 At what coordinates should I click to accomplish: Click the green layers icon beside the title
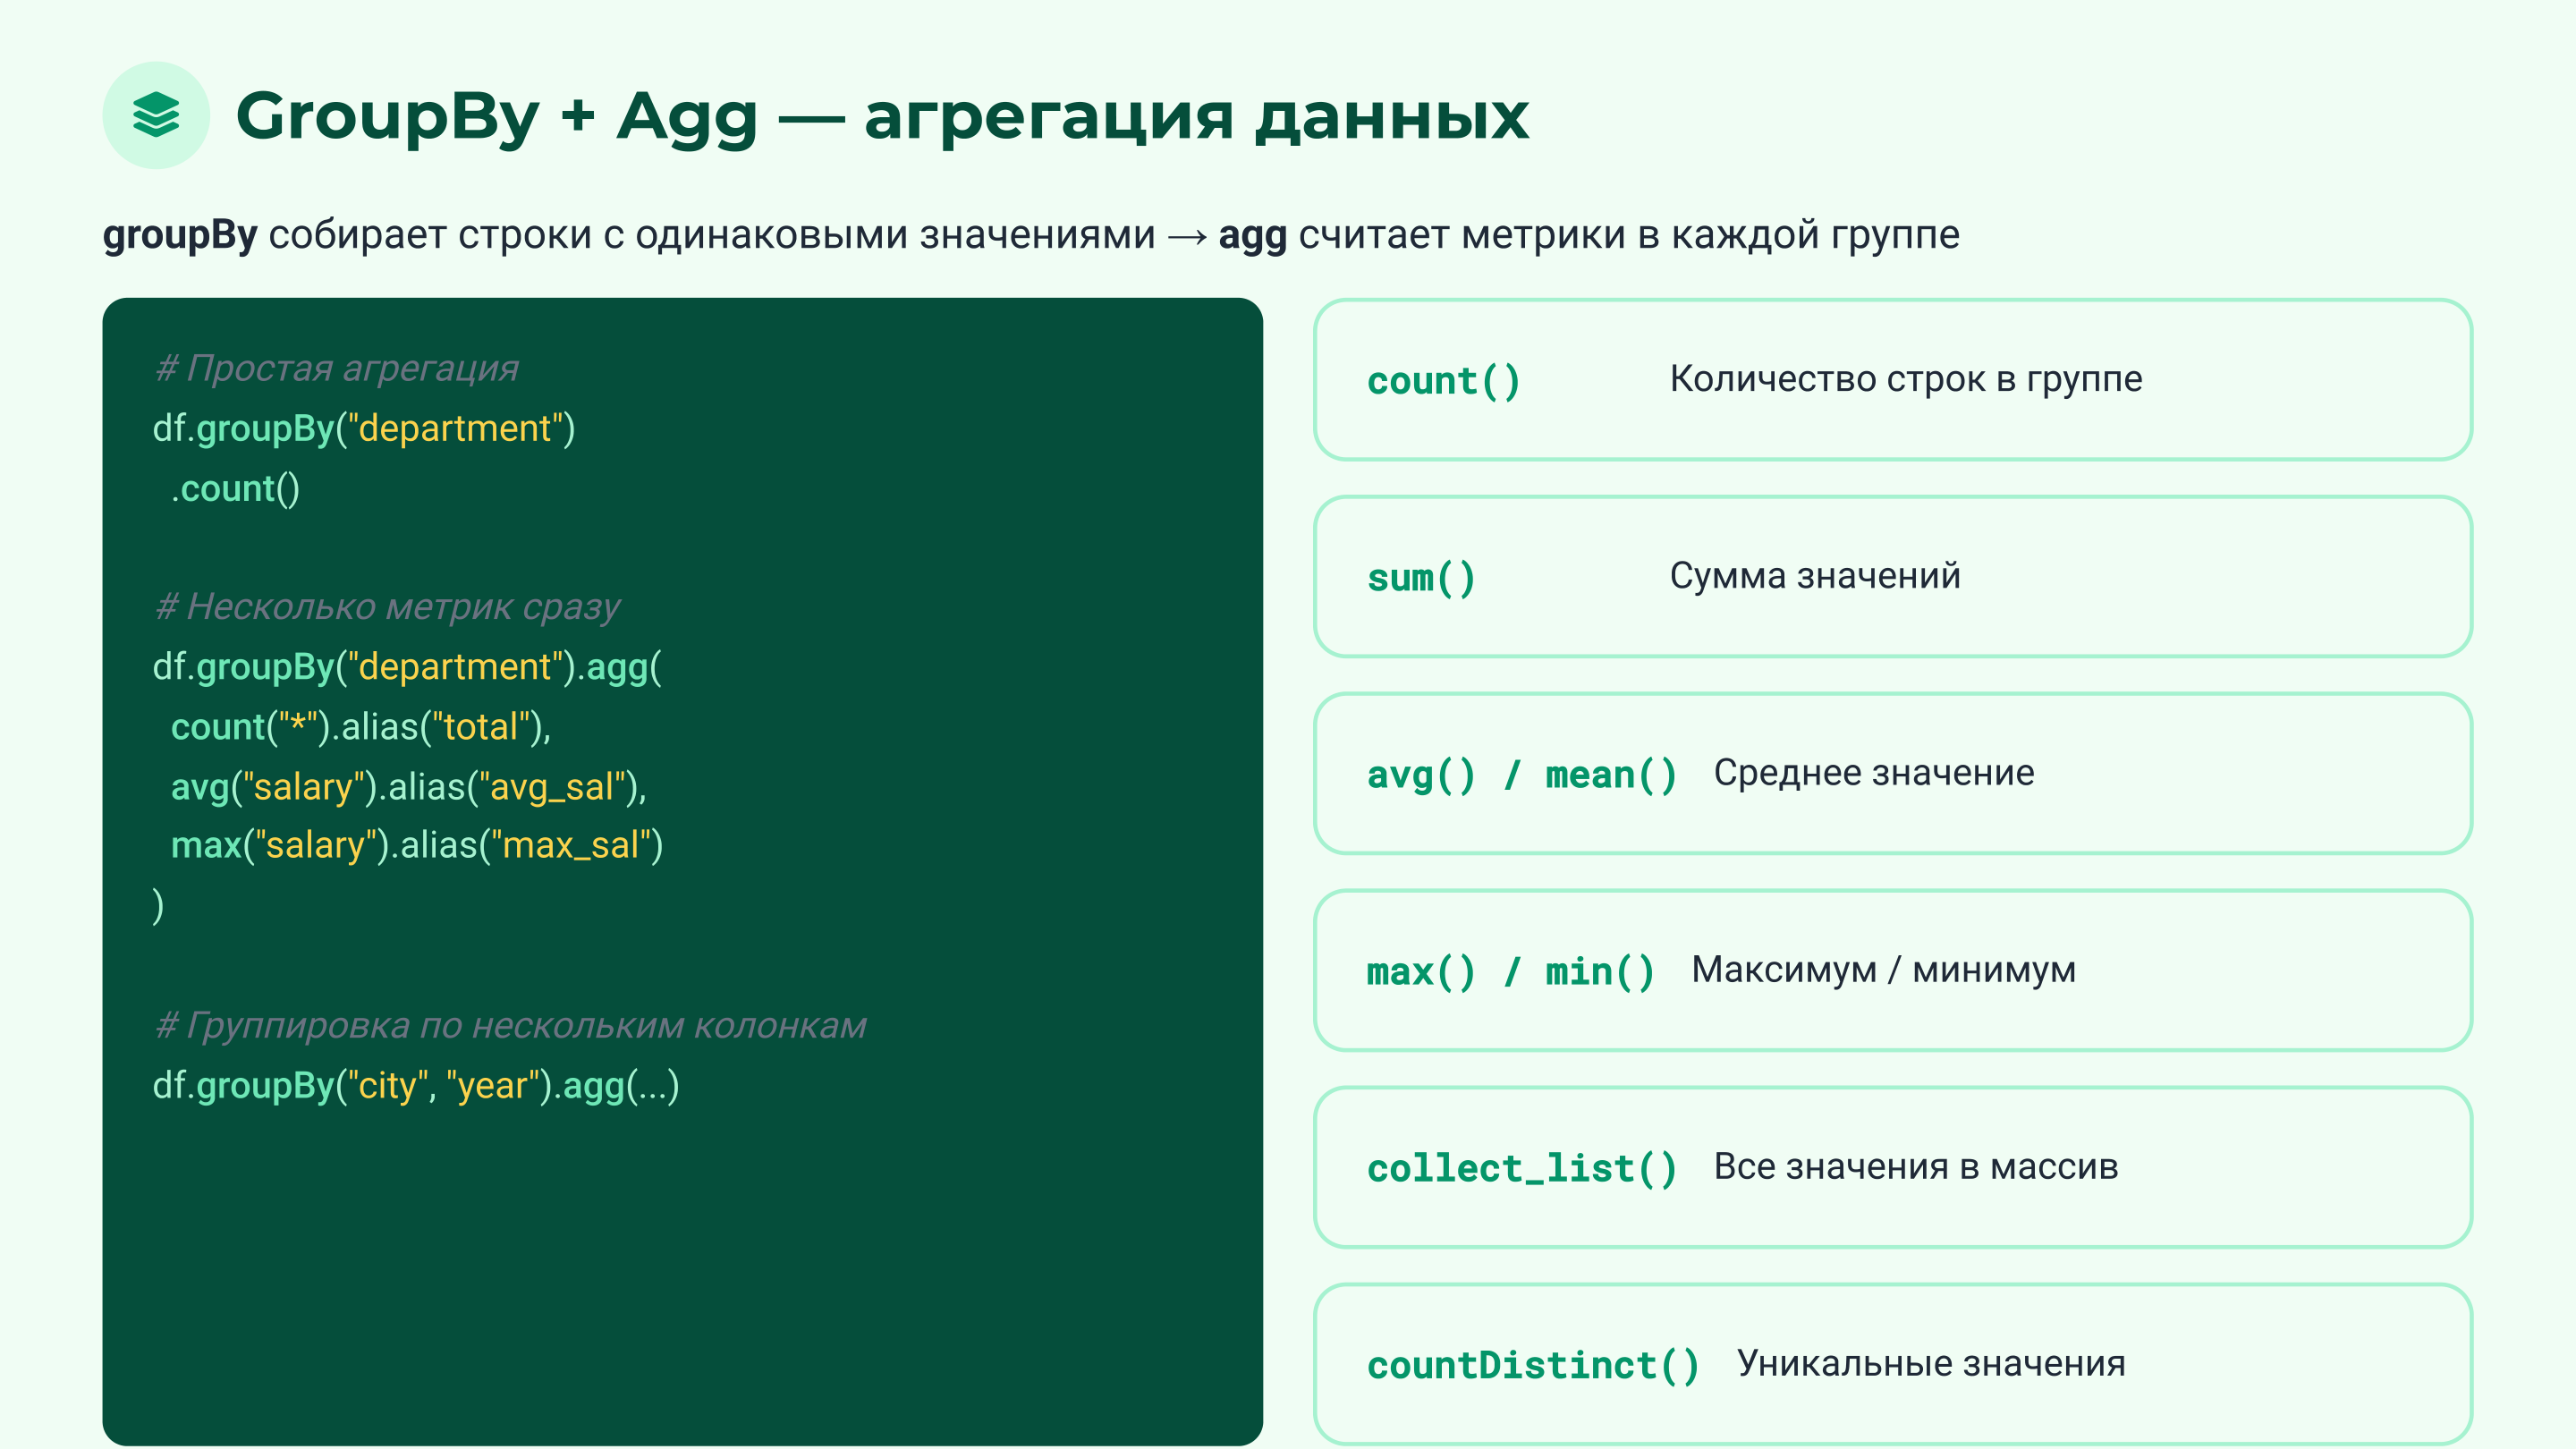pyautogui.click(x=155, y=117)
